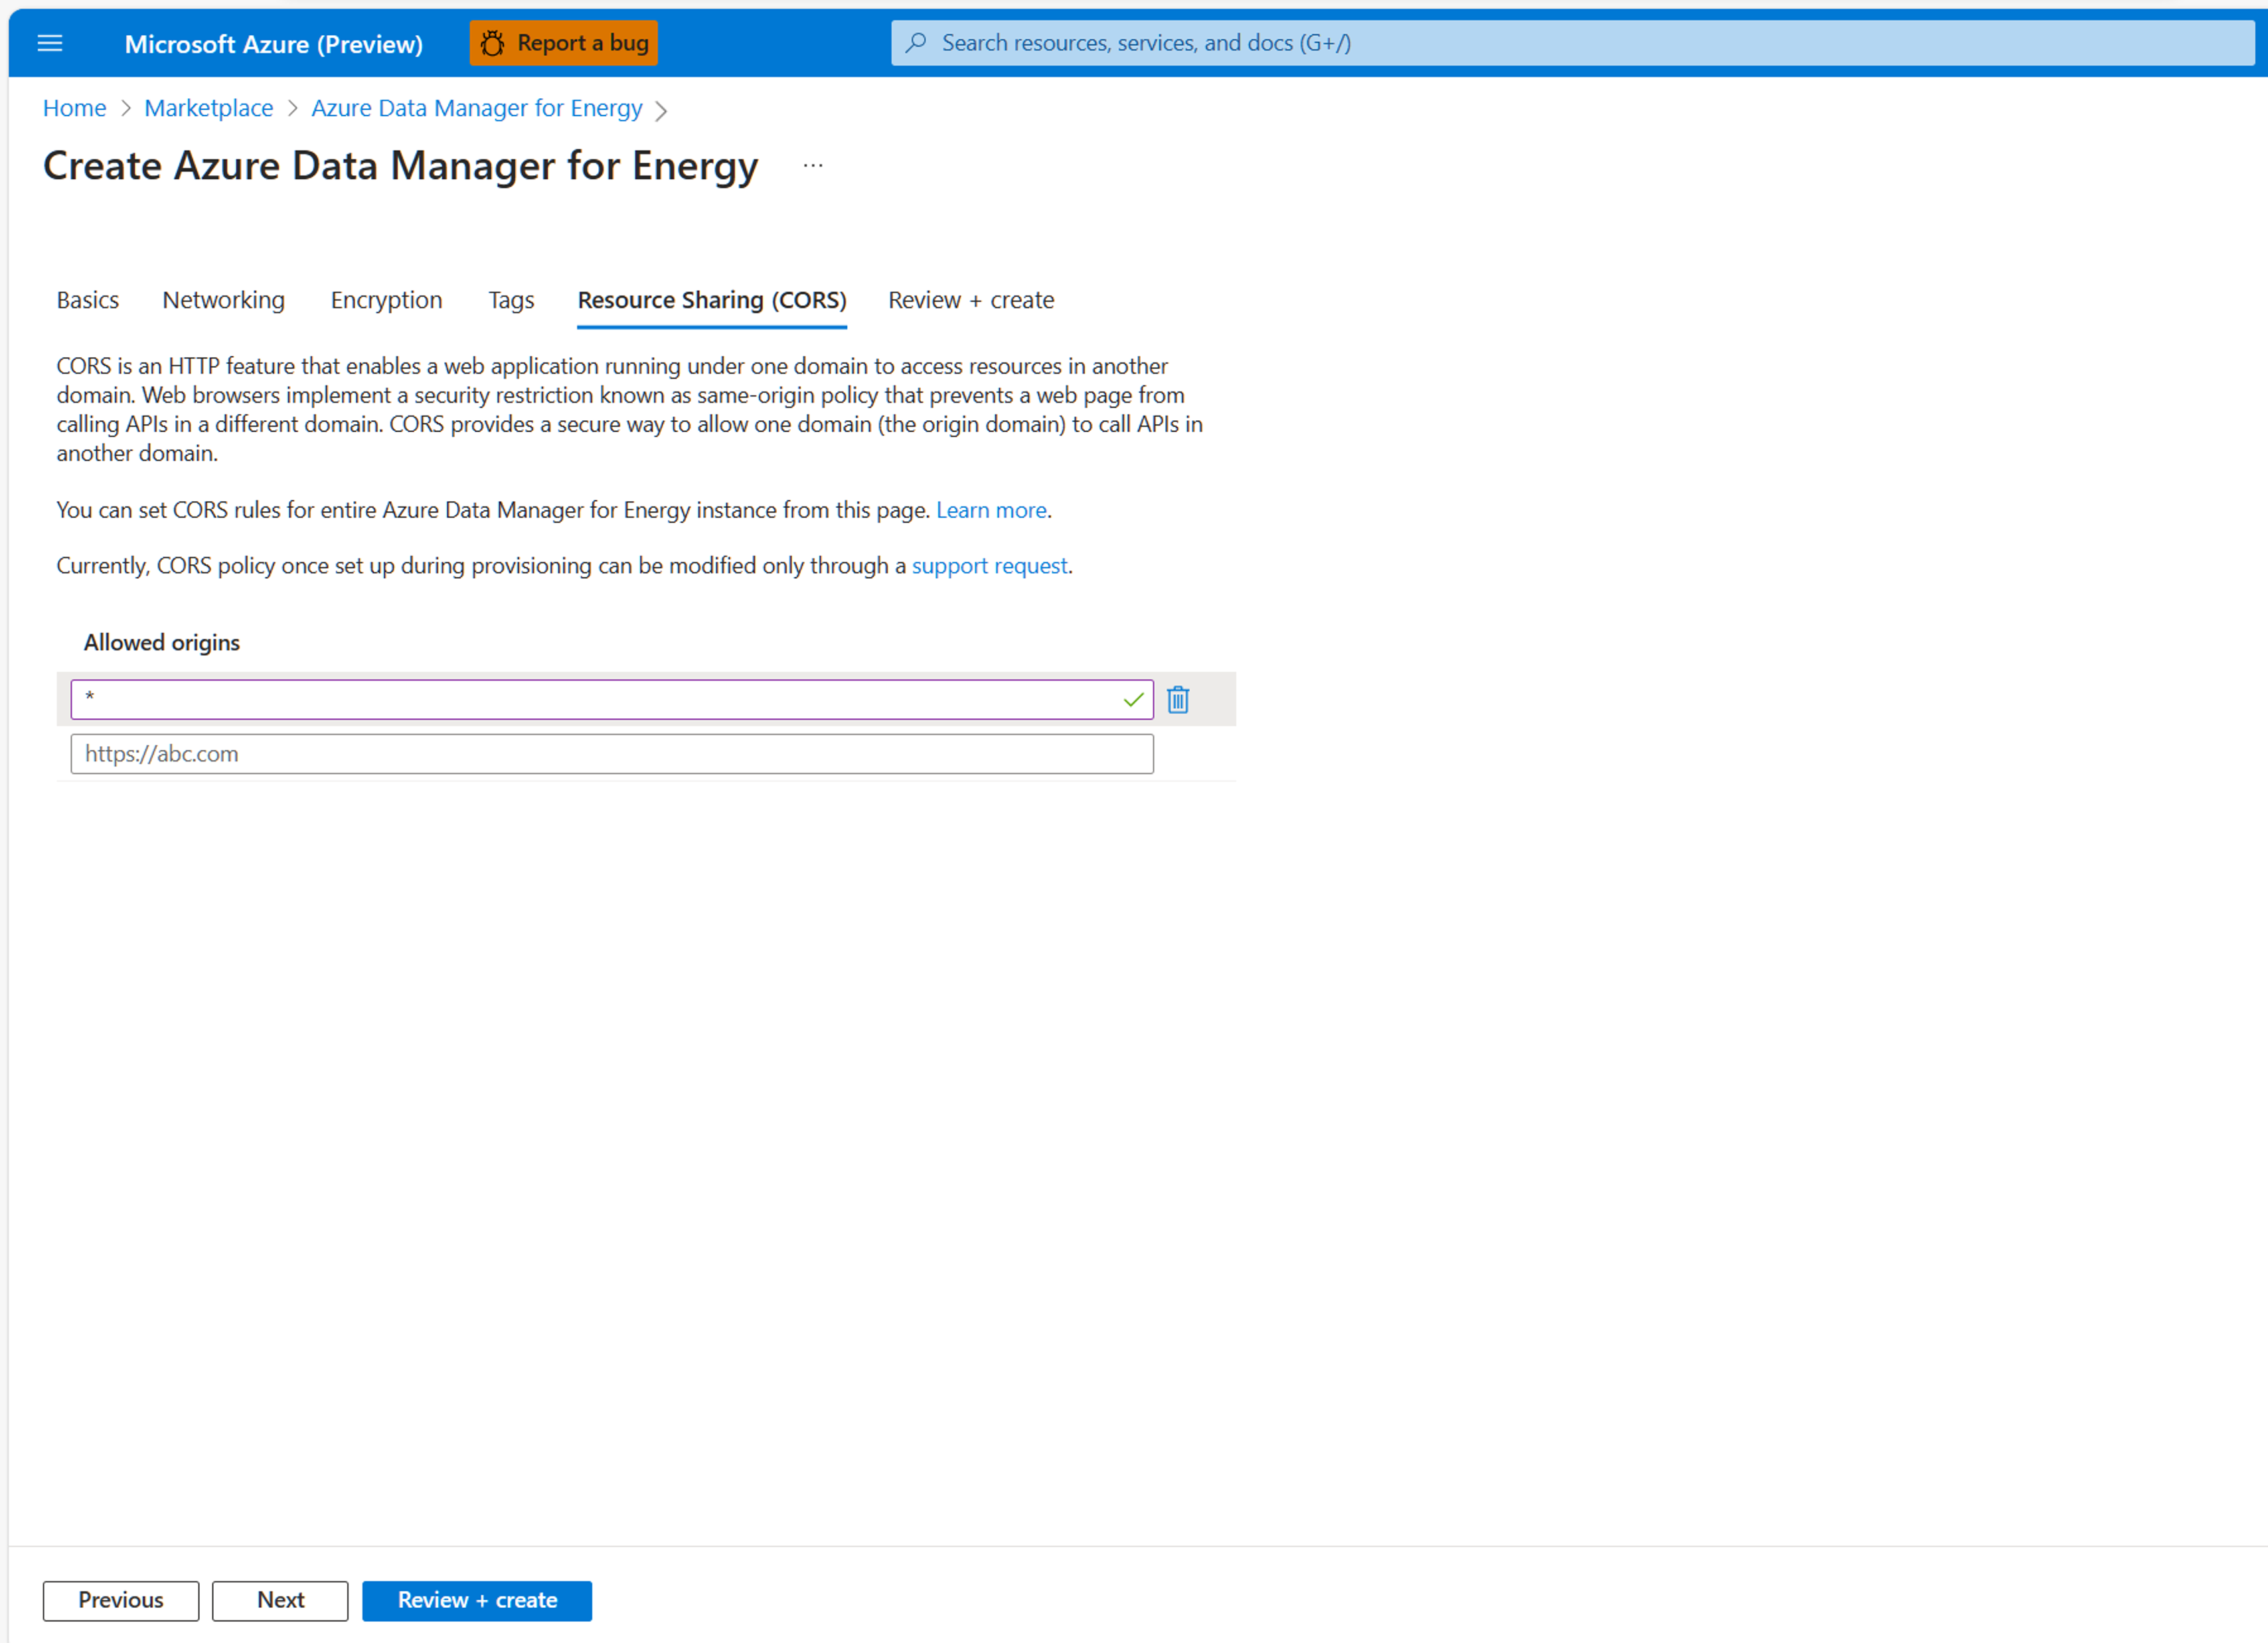Screen dimensions: 2268x1643
Task: Click the green validation checkmark in origin field
Action: point(1132,699)
